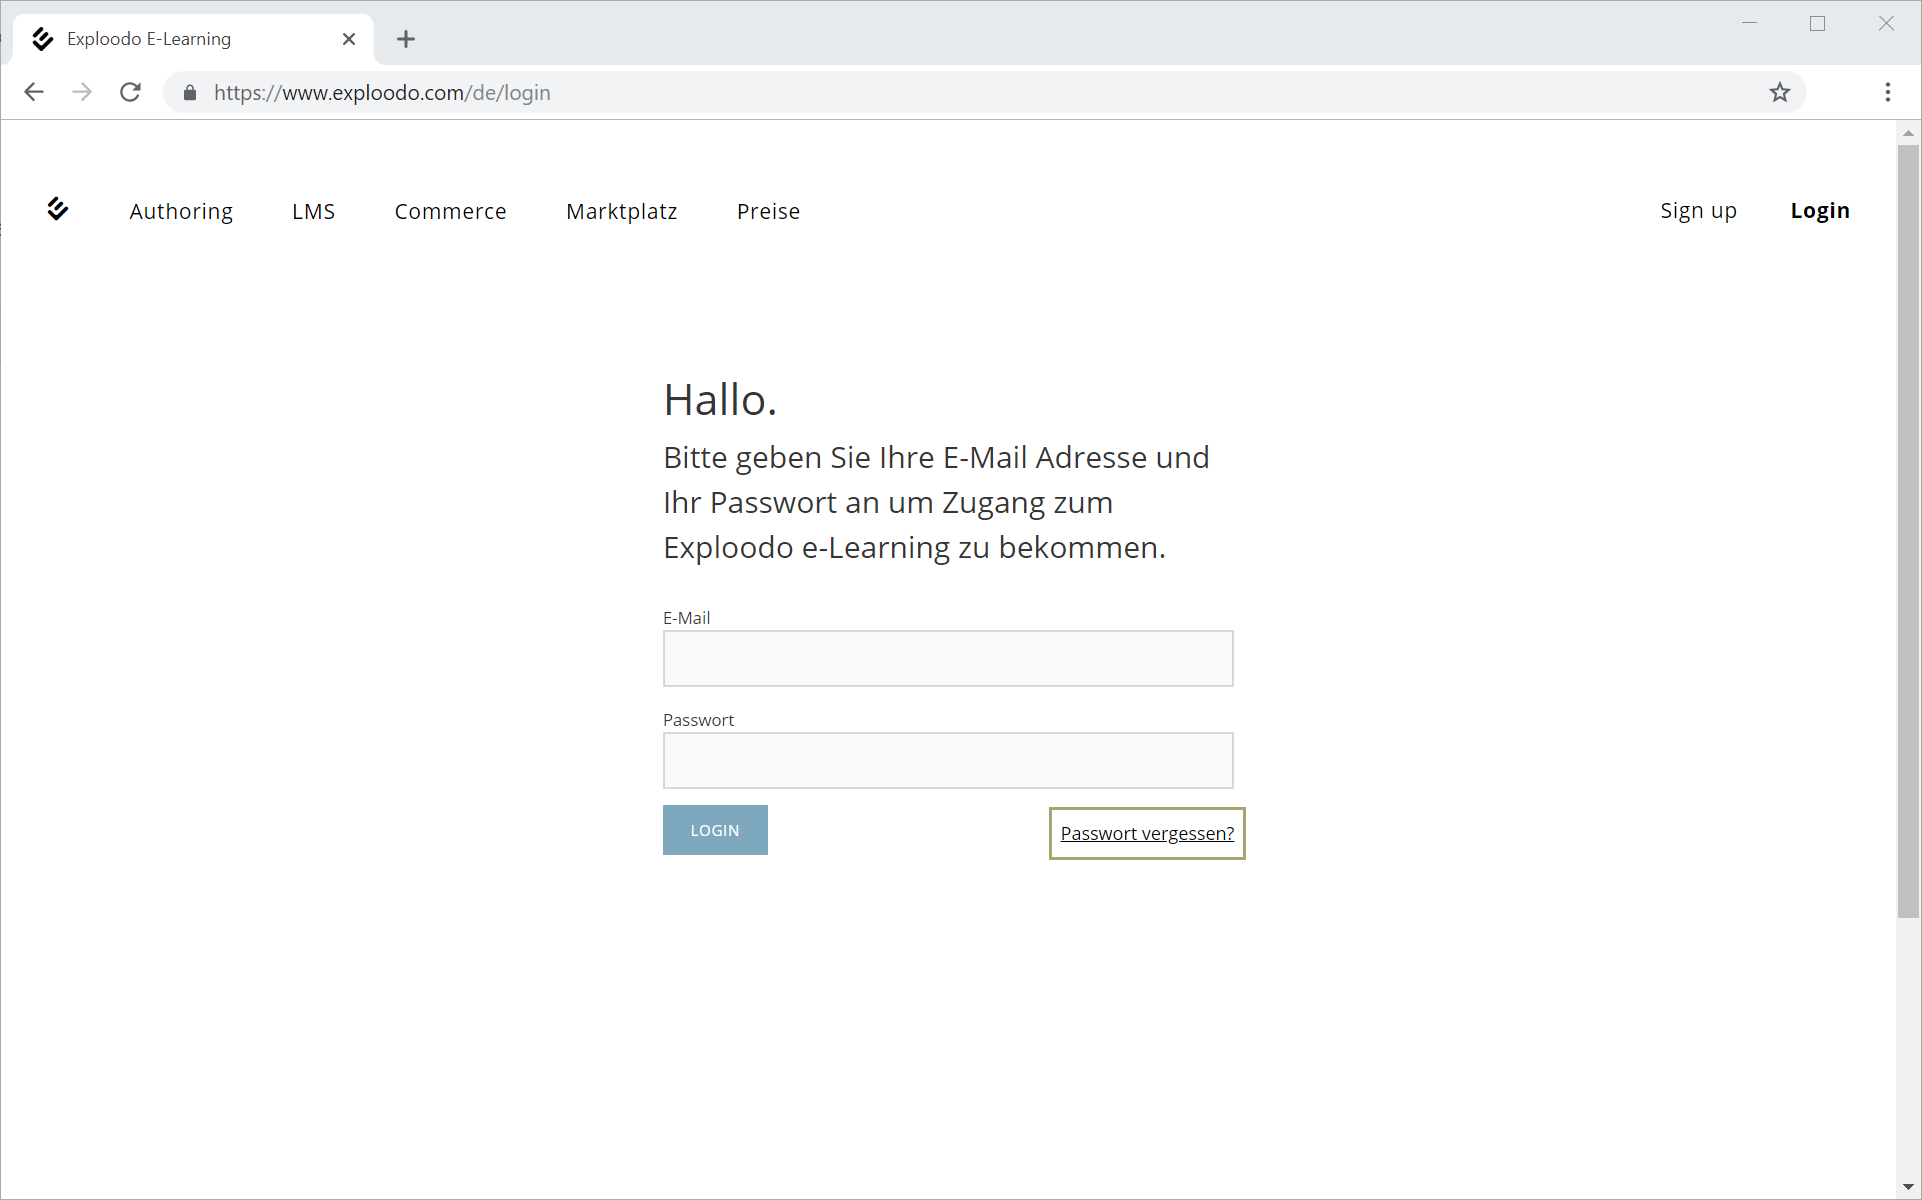The height and width of the screenshot is (1200, 1922).
Task: Focus the Passwort input field
Action: (948, 760)
